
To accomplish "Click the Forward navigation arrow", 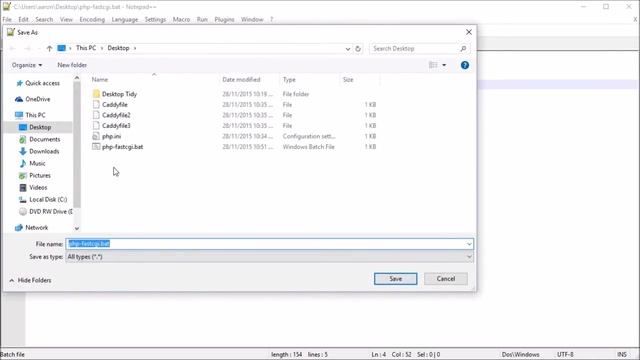I will click(x=27, y=48).
